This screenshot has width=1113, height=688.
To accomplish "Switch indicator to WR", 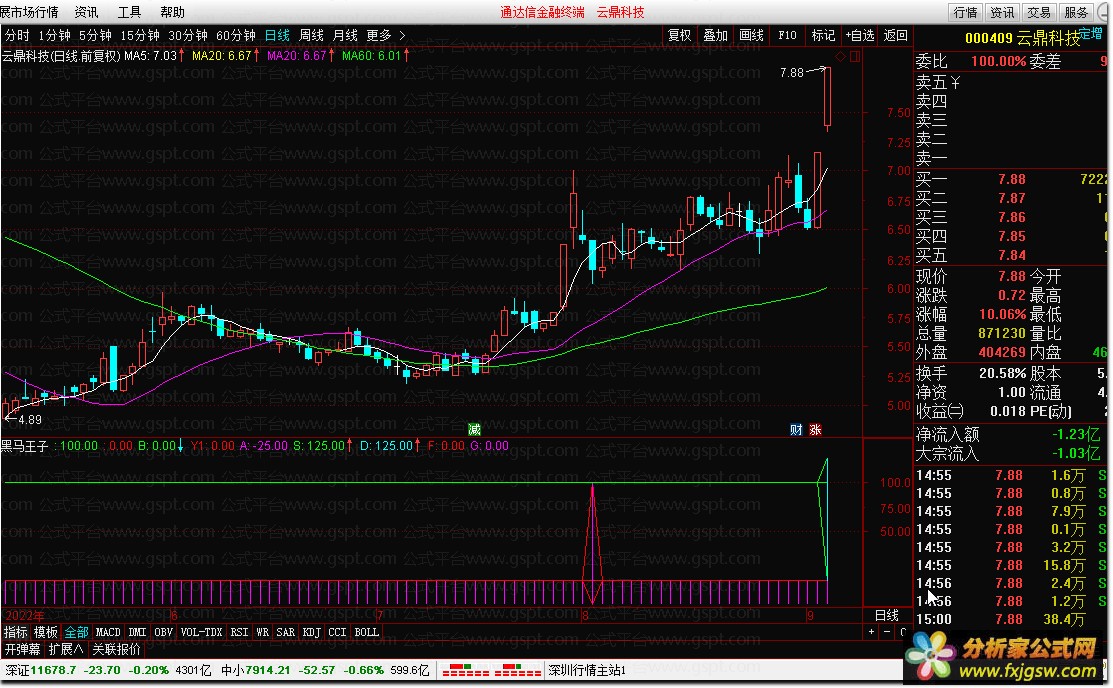I will click(x=263, y=632).
